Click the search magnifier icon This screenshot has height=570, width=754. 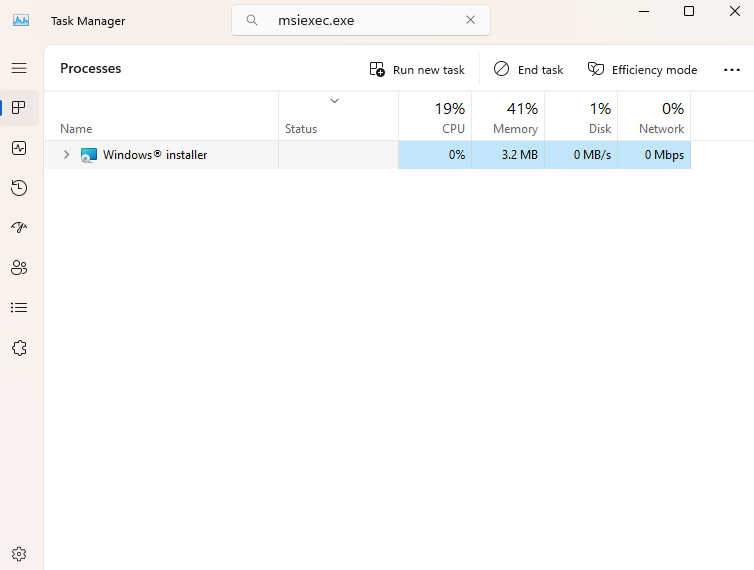[x=251, y=20]
